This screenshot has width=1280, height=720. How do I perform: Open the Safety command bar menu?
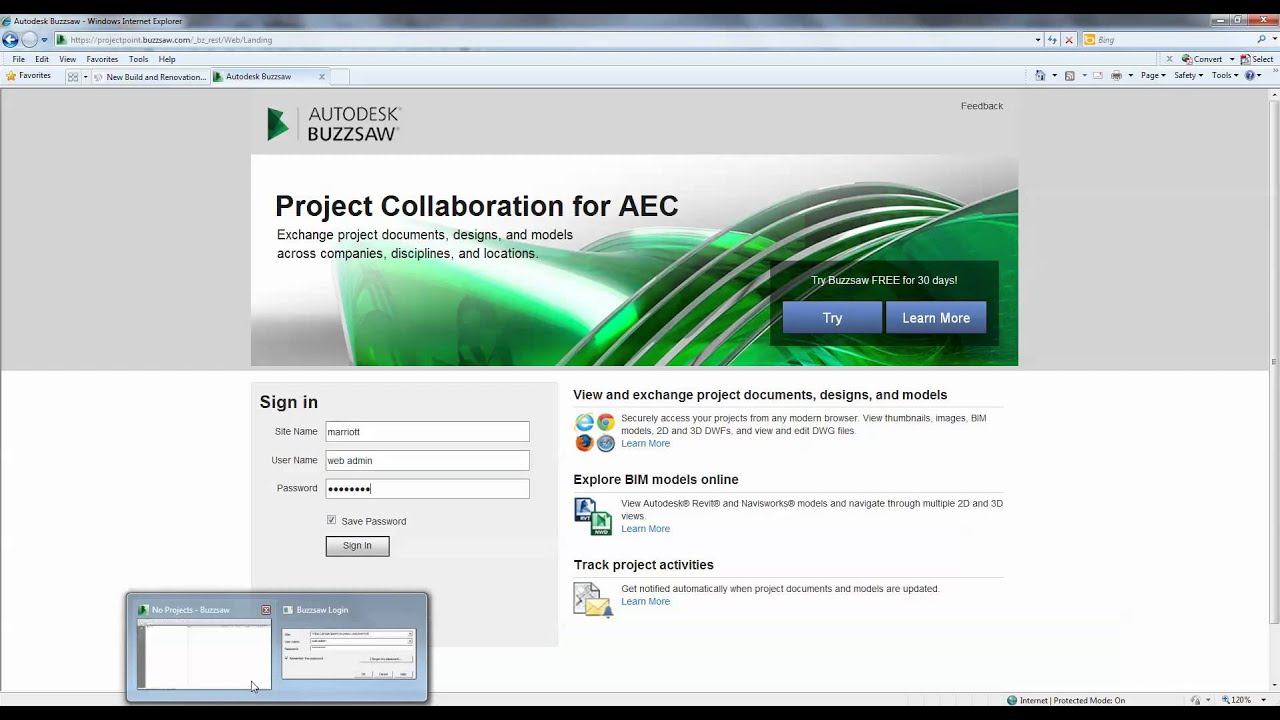coord(1189,76)
